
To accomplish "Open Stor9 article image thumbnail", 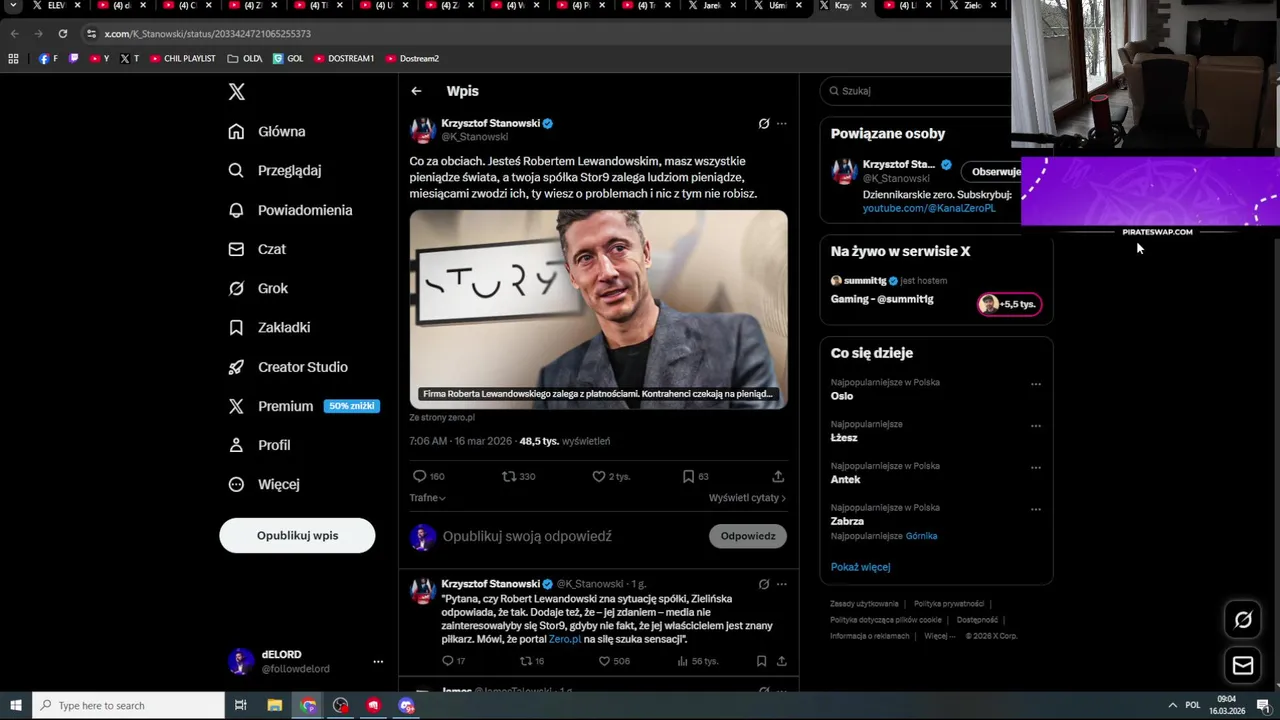I will 598,309.
